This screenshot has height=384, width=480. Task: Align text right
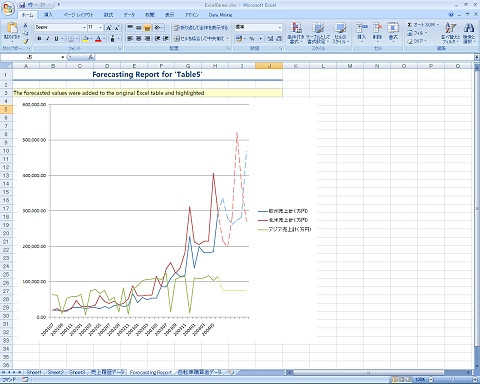point(147,39)
